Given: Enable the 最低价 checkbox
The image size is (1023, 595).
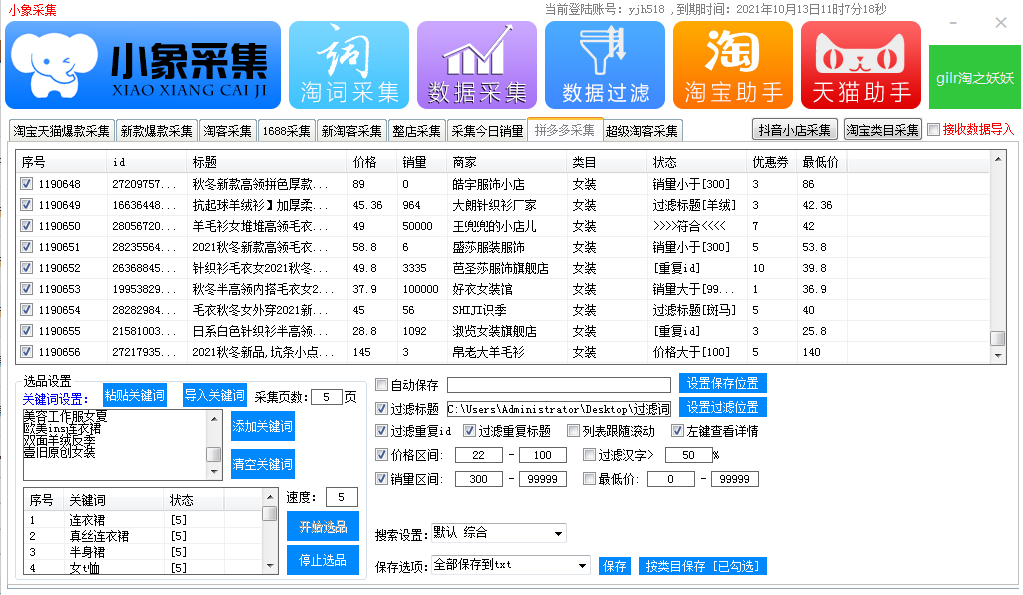Looking at the screenshot, I should [589, 479].
